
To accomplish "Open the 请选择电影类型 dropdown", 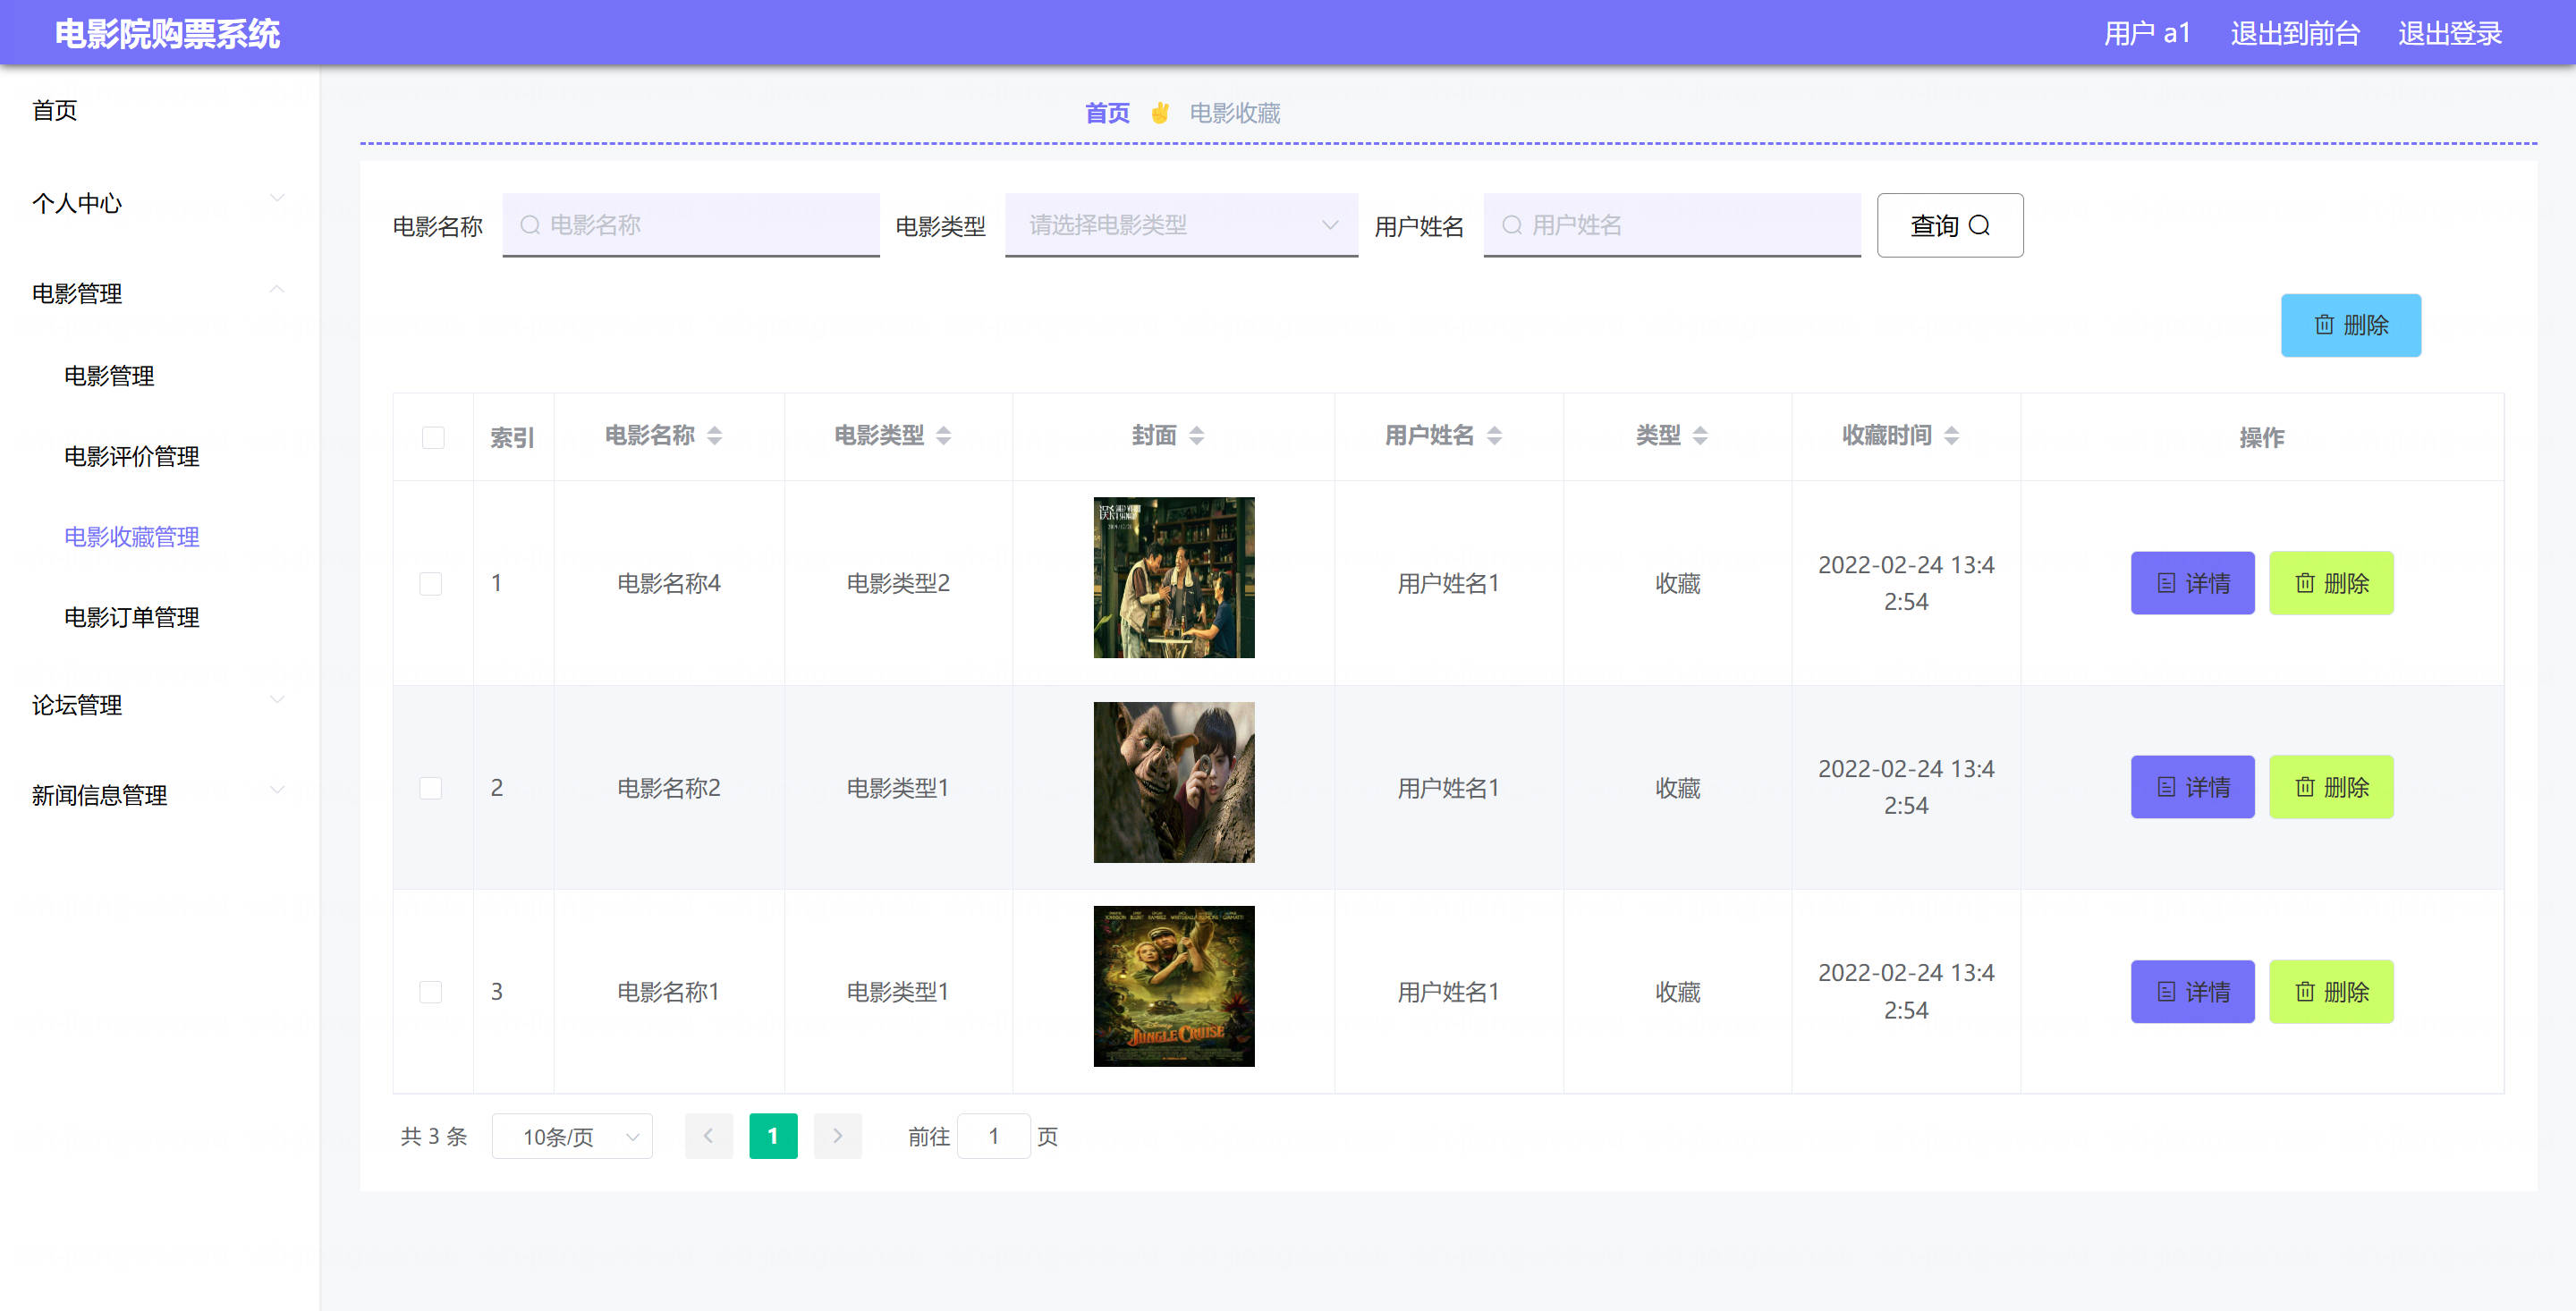I will (x=1180, y=225).
